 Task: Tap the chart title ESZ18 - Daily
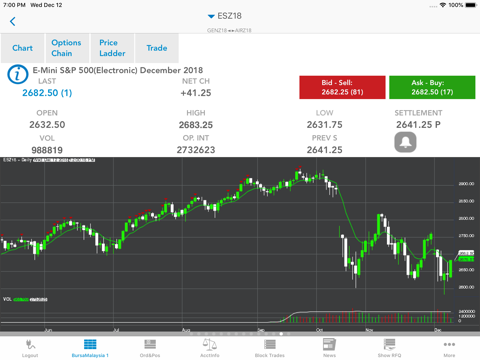[17, 160]
